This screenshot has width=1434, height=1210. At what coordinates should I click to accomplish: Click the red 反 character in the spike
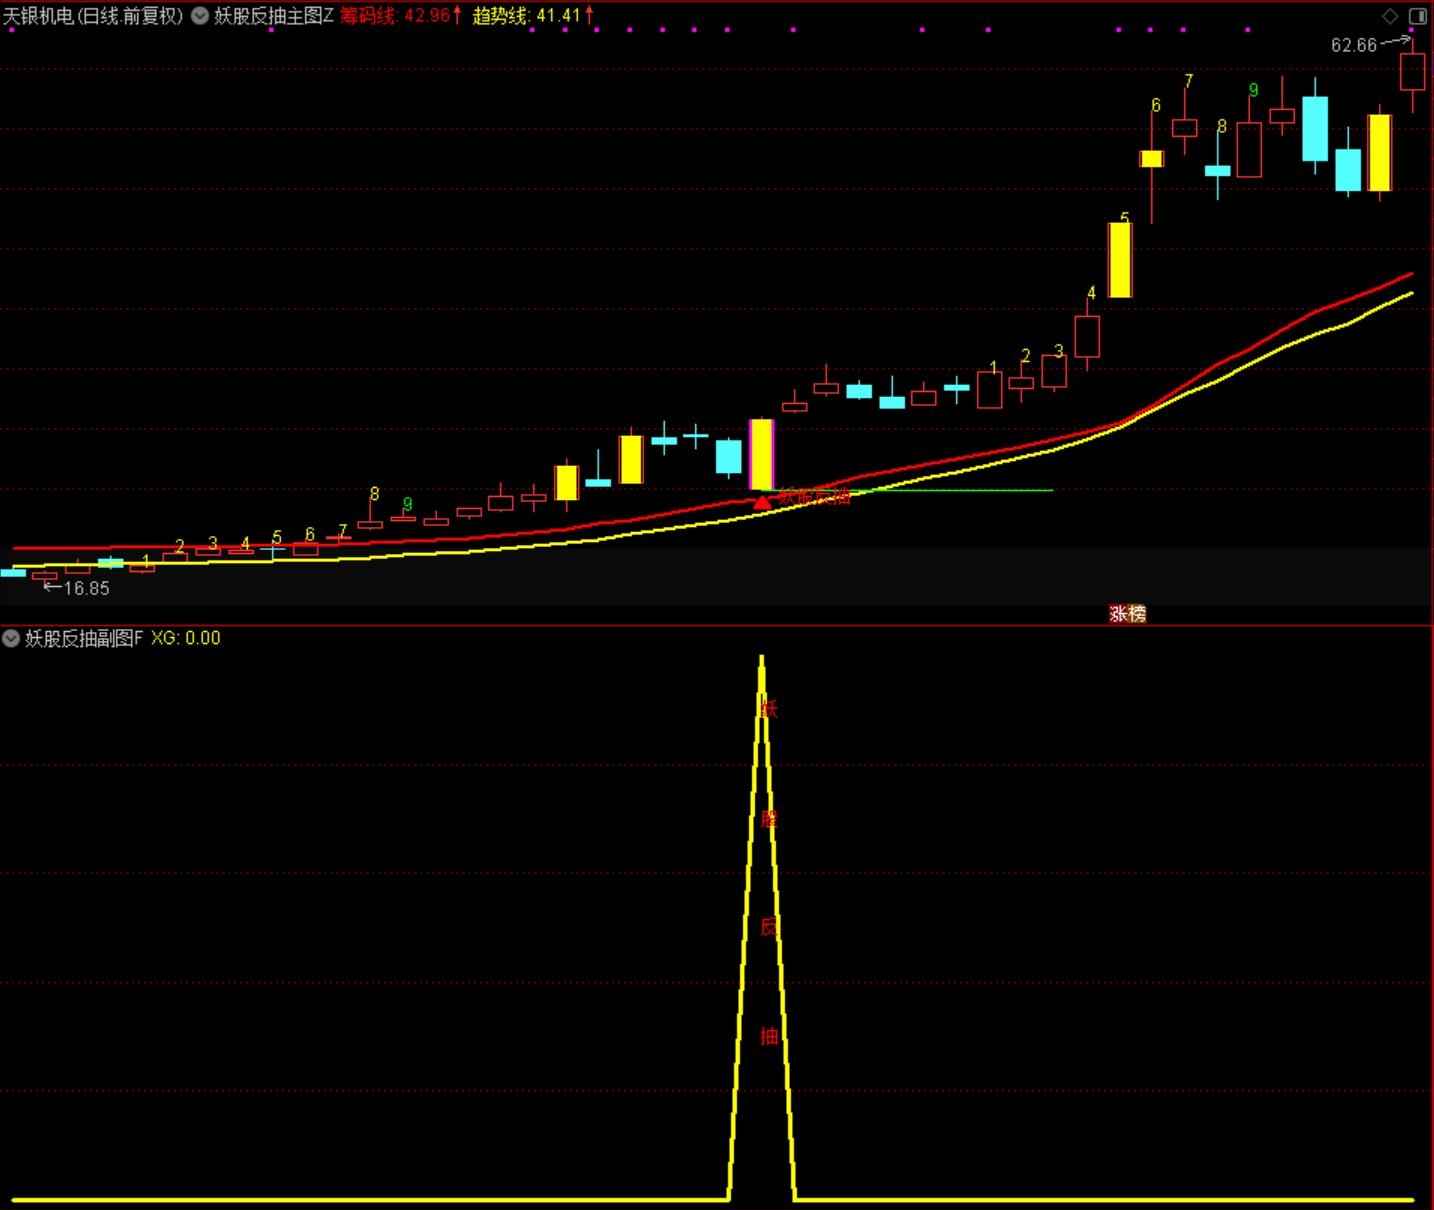769,927
